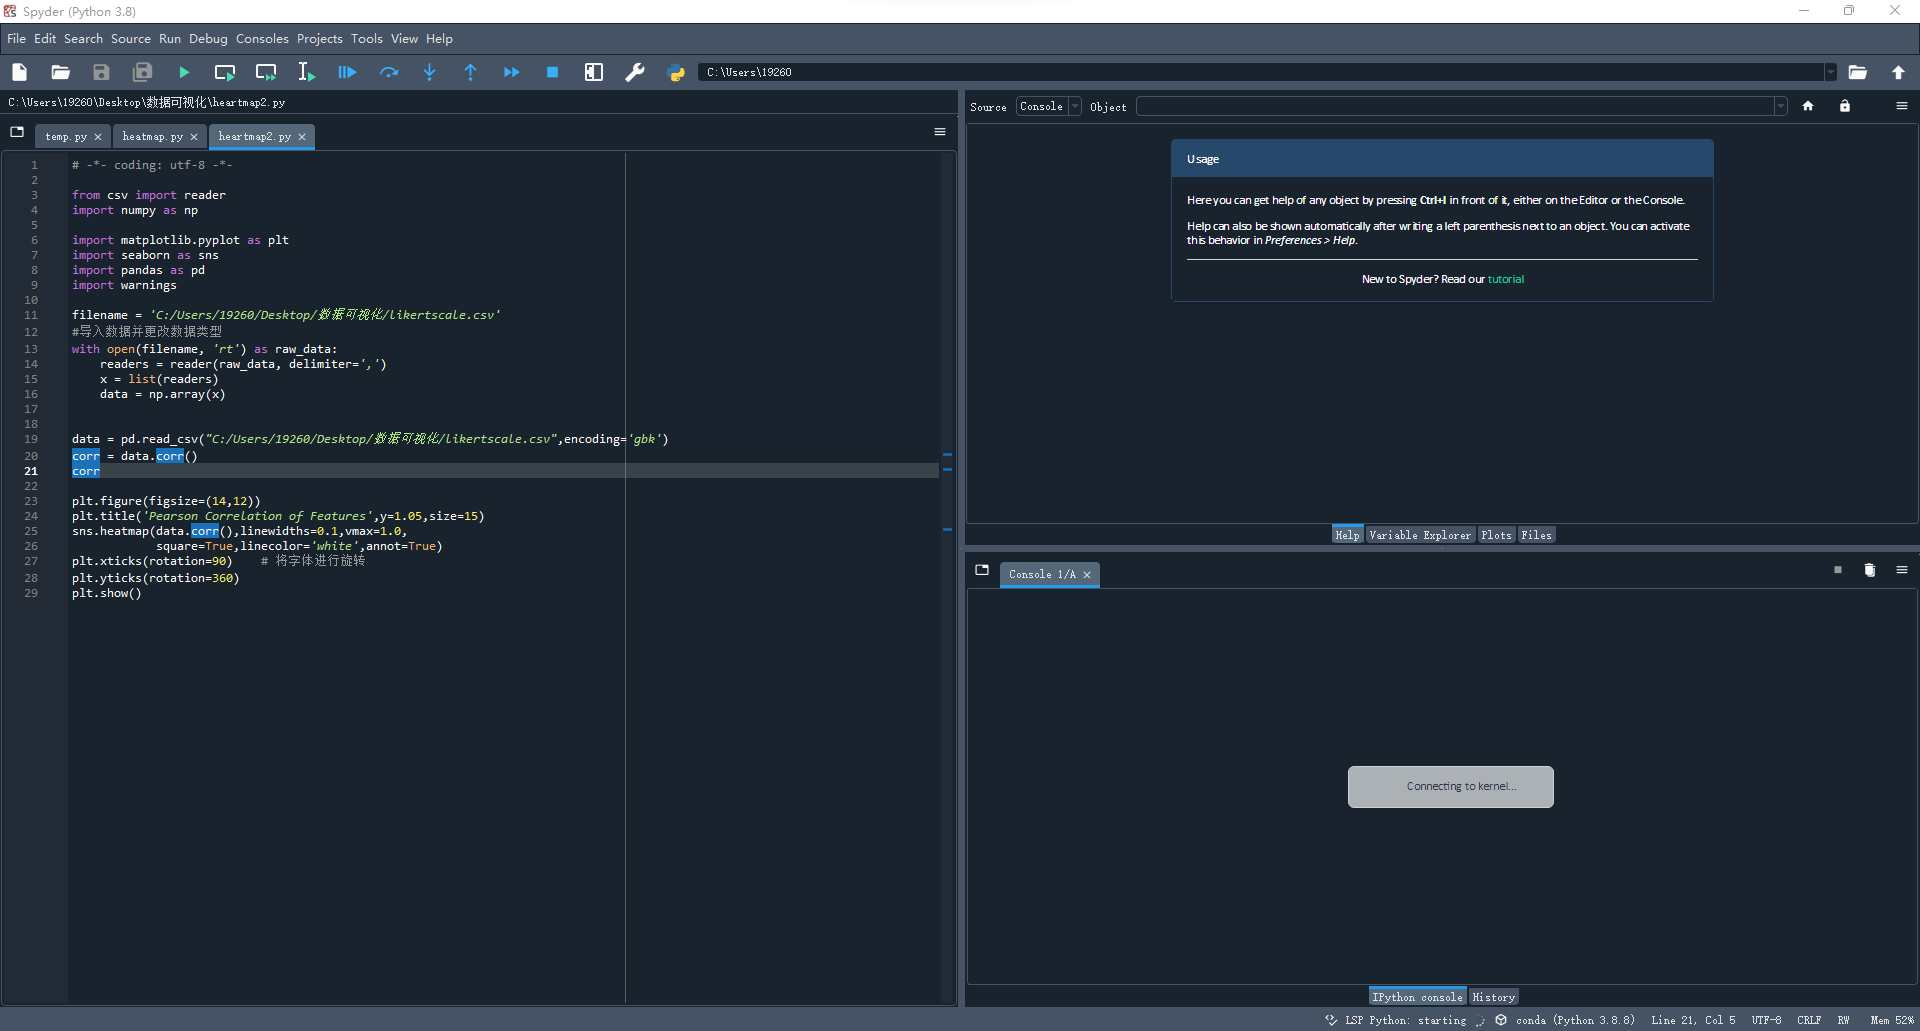Viewport: 1920px width, 1031px height.
Task: Close the heartmap2.py tab
Action: tap(302, 137)
